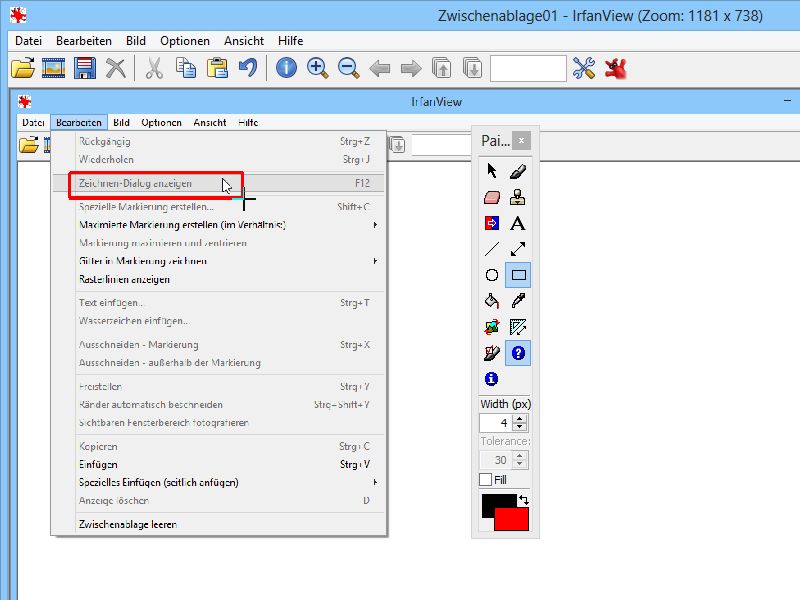Select the straighten/measure tool in Paint panel
800x600 pixels.
(x=518, y=327)
